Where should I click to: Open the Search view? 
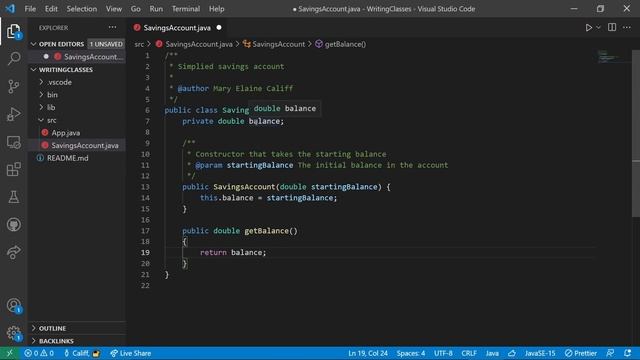point(13,58)
